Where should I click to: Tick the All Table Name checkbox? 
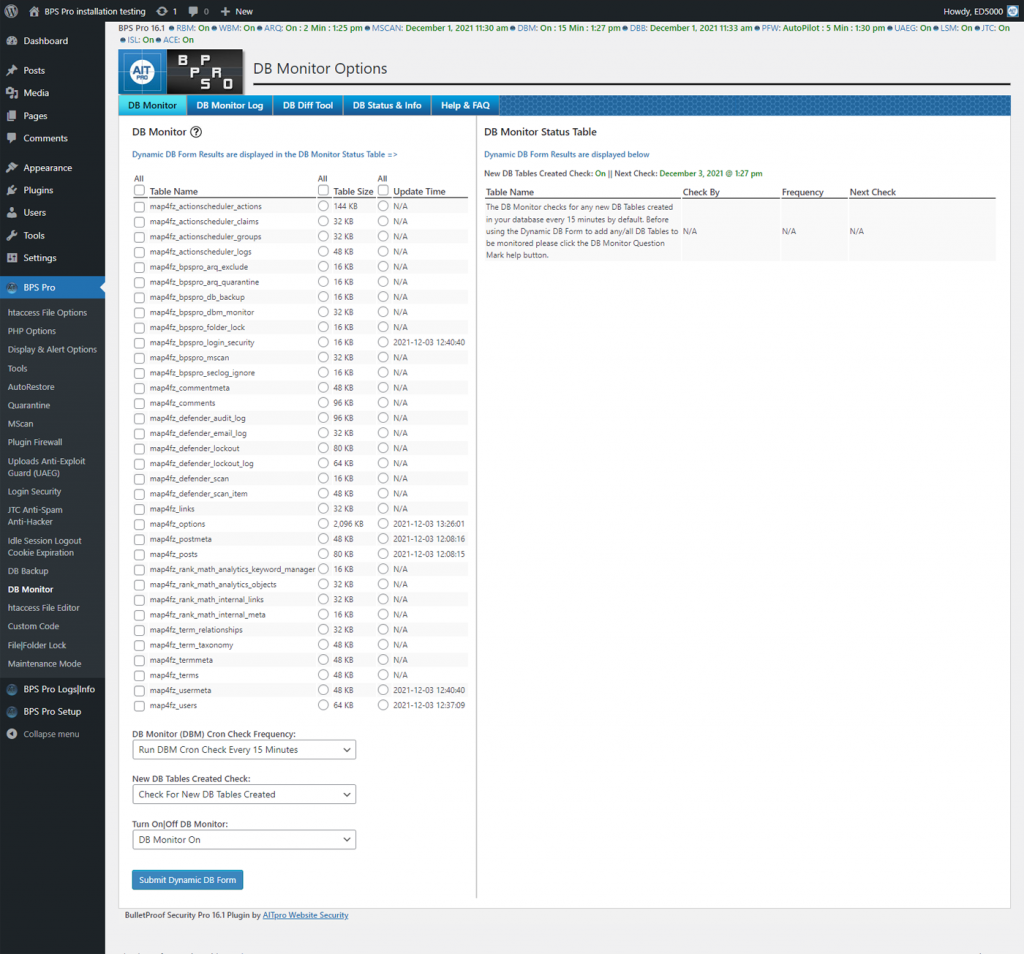tap(139, 191)
